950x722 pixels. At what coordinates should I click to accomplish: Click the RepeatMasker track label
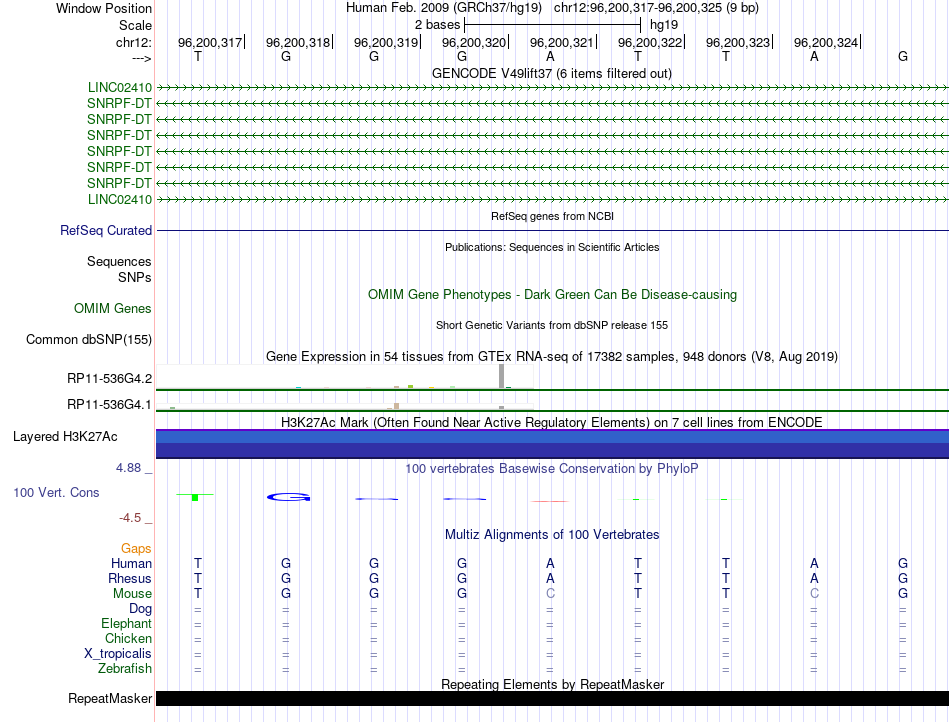pyautogui.click(x=110, y=698)
